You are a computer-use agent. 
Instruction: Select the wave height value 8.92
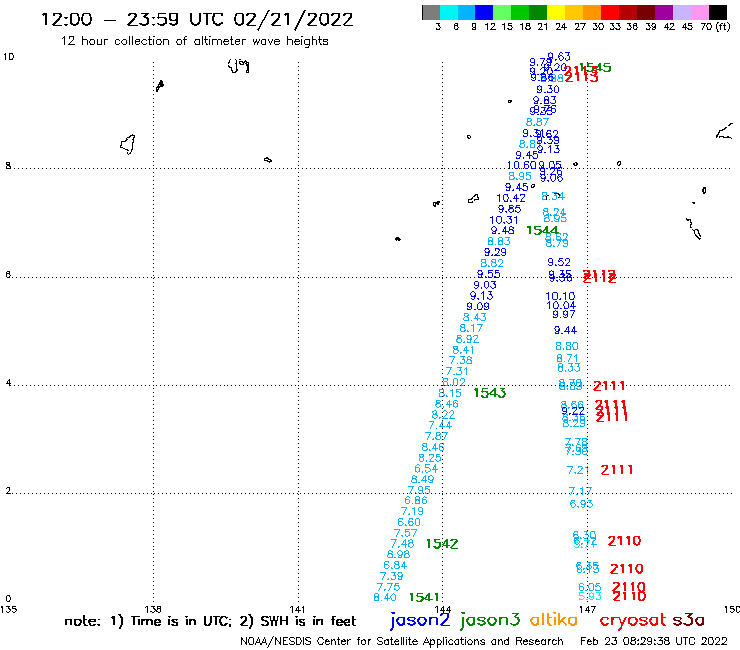[x=467, y=339]
